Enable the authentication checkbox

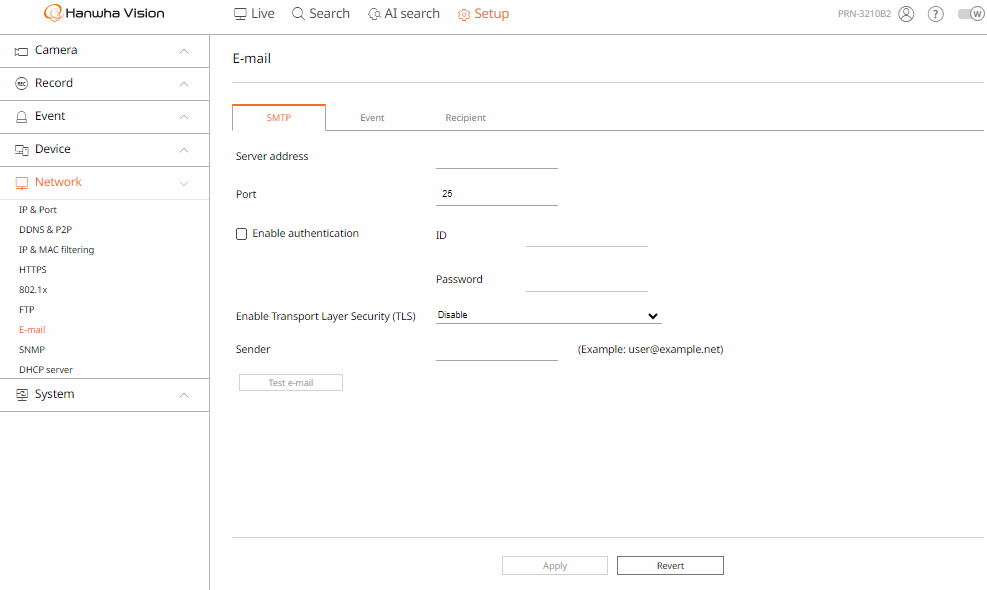pyautogui.click(x=241, y=233)
